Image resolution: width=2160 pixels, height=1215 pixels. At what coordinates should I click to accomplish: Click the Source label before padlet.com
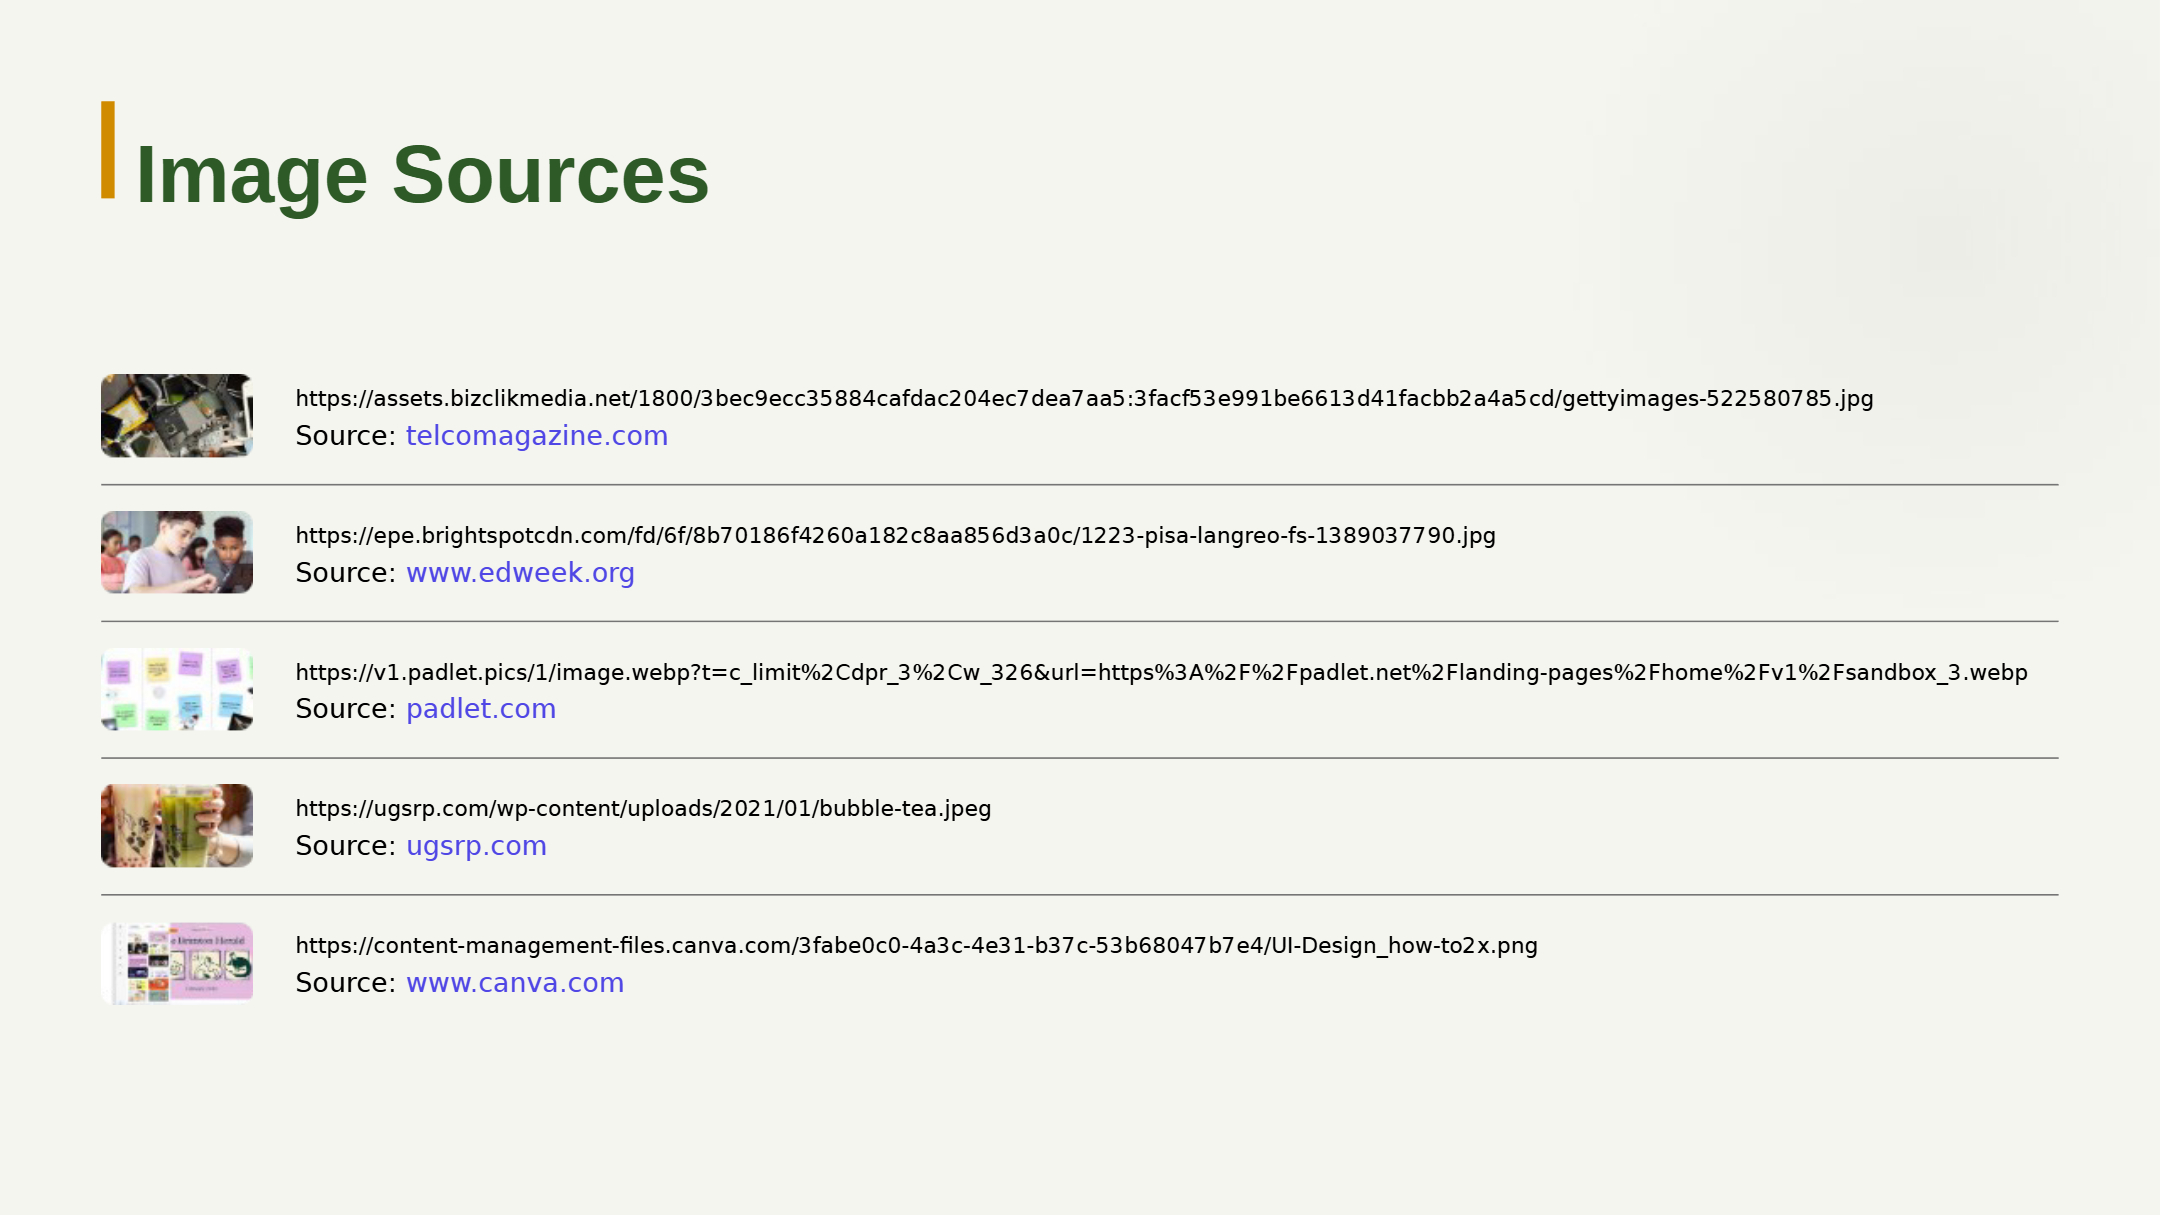click(346, 709)
